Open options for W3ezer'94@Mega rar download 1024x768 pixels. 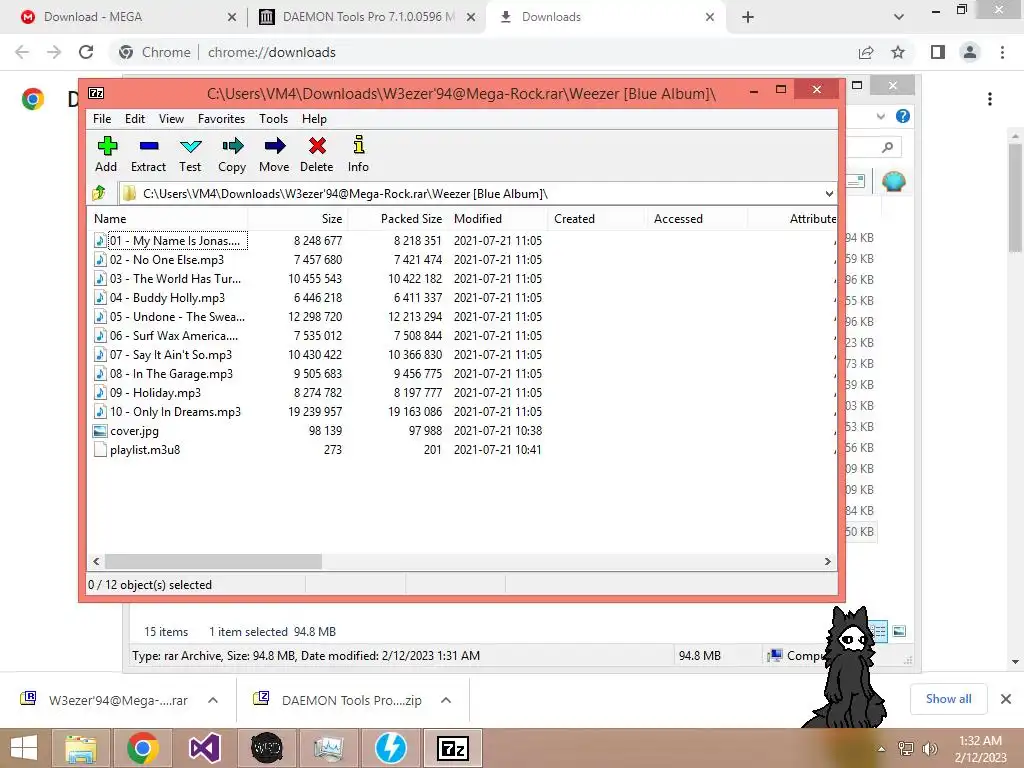tap(213, 700)
